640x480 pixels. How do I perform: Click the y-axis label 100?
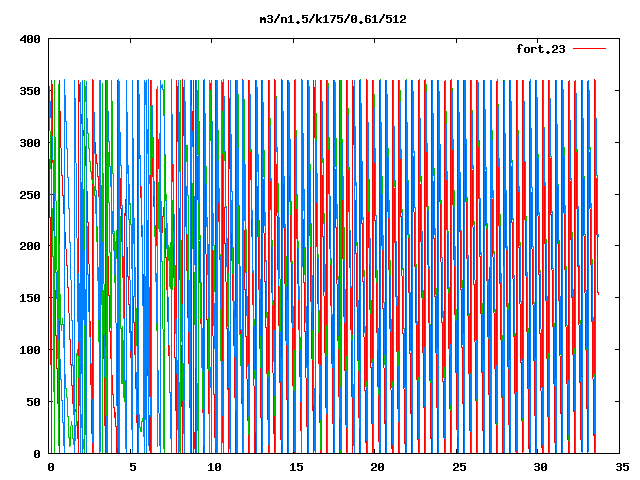coord(30,350)
